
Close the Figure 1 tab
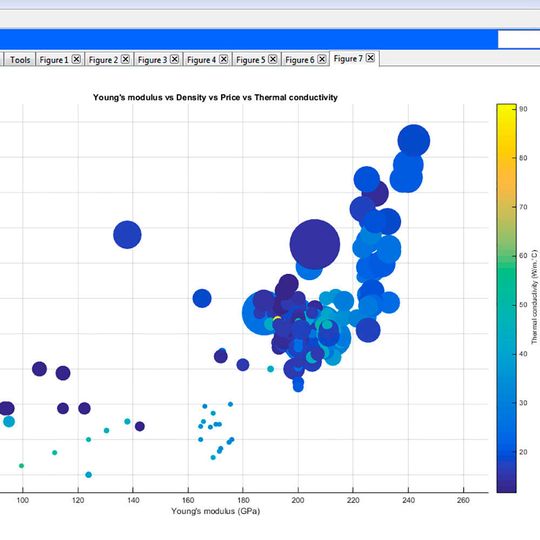[x=76, y=59]
